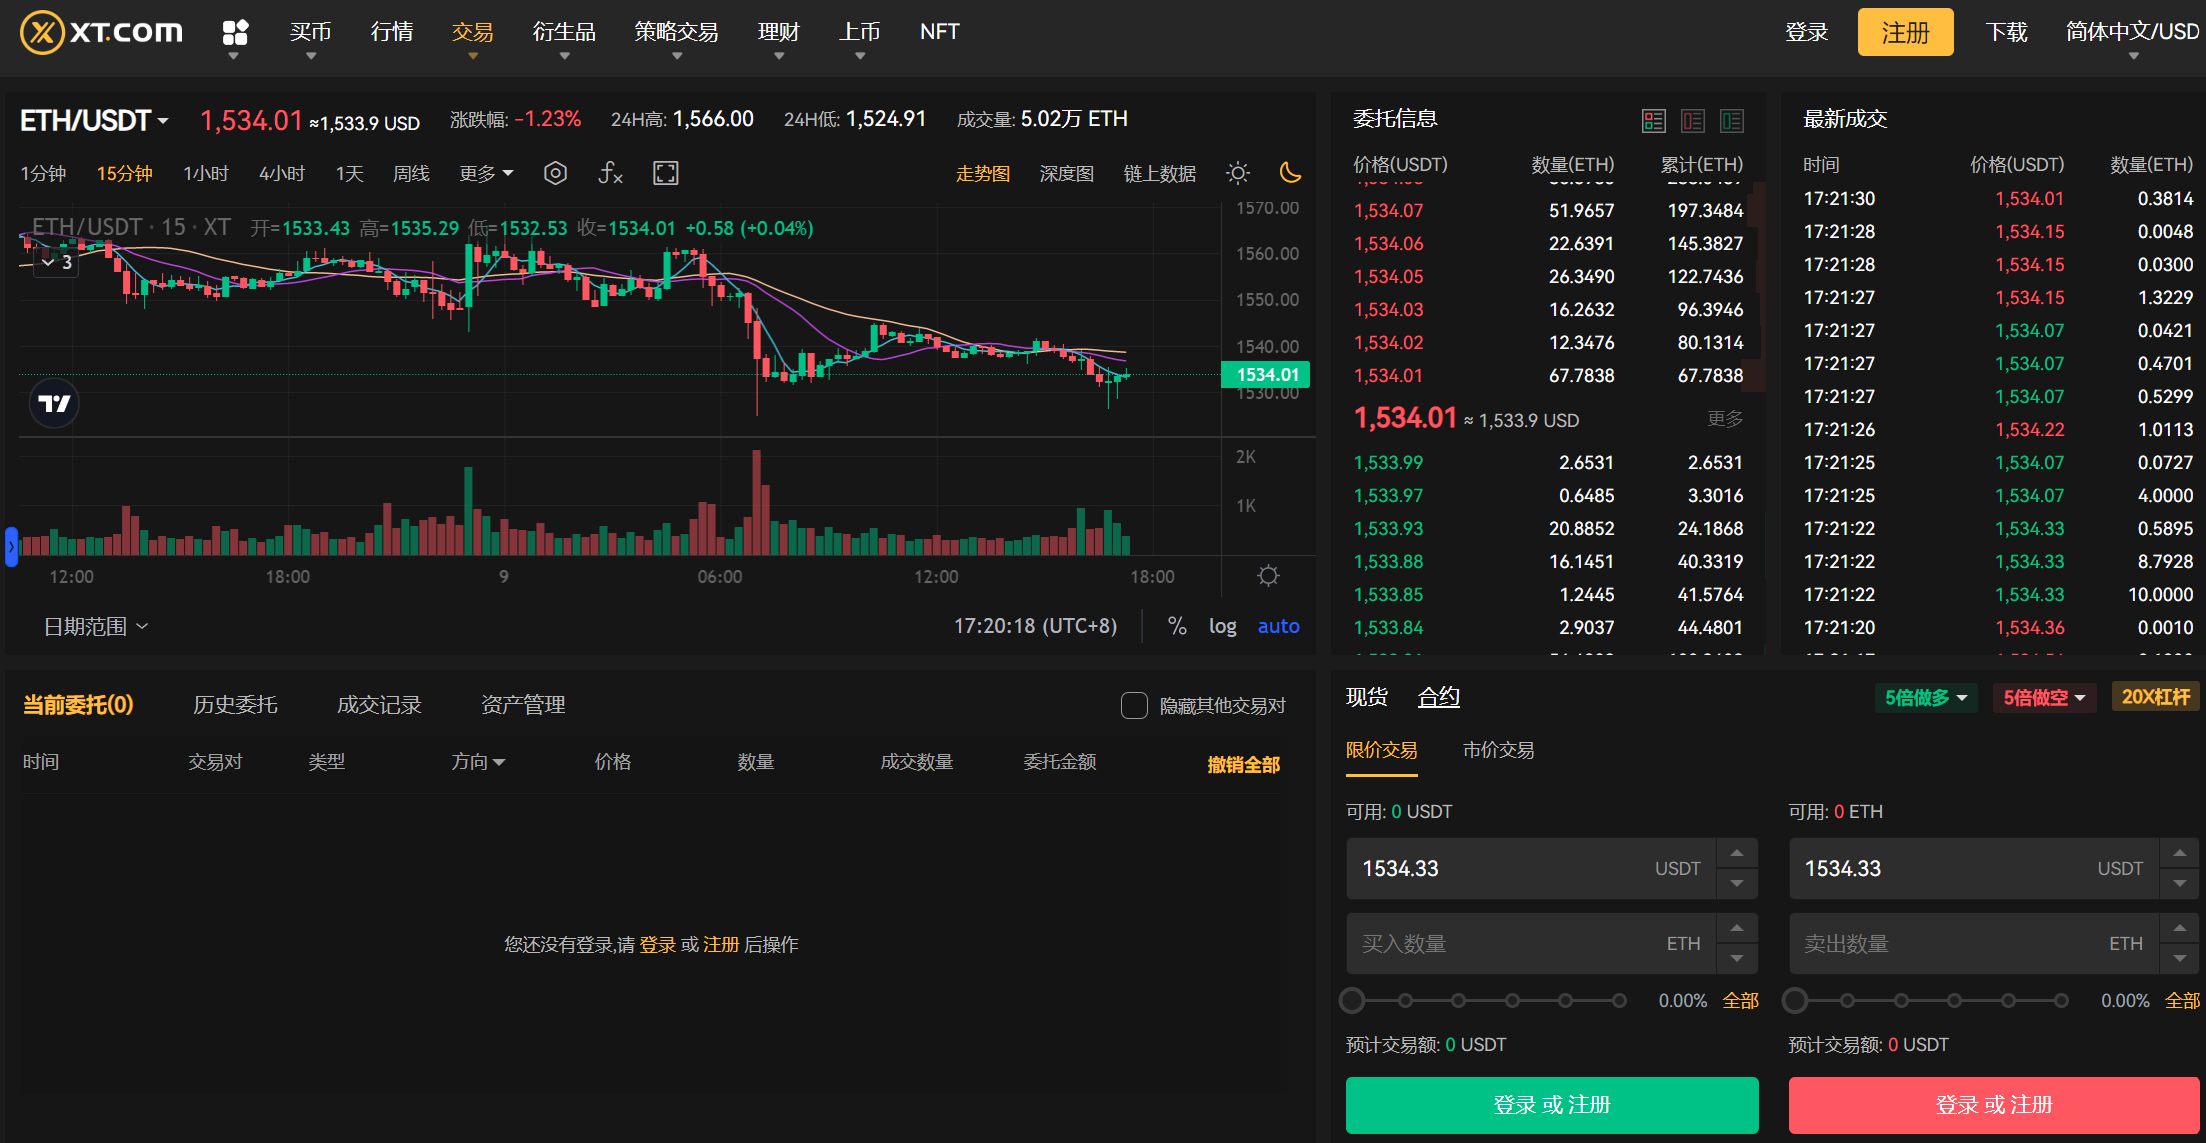Open the indicators (fx) tool on the chart
This screenshot has width=2206, height=1143.
pyautogui.click(x=610, y=172)
